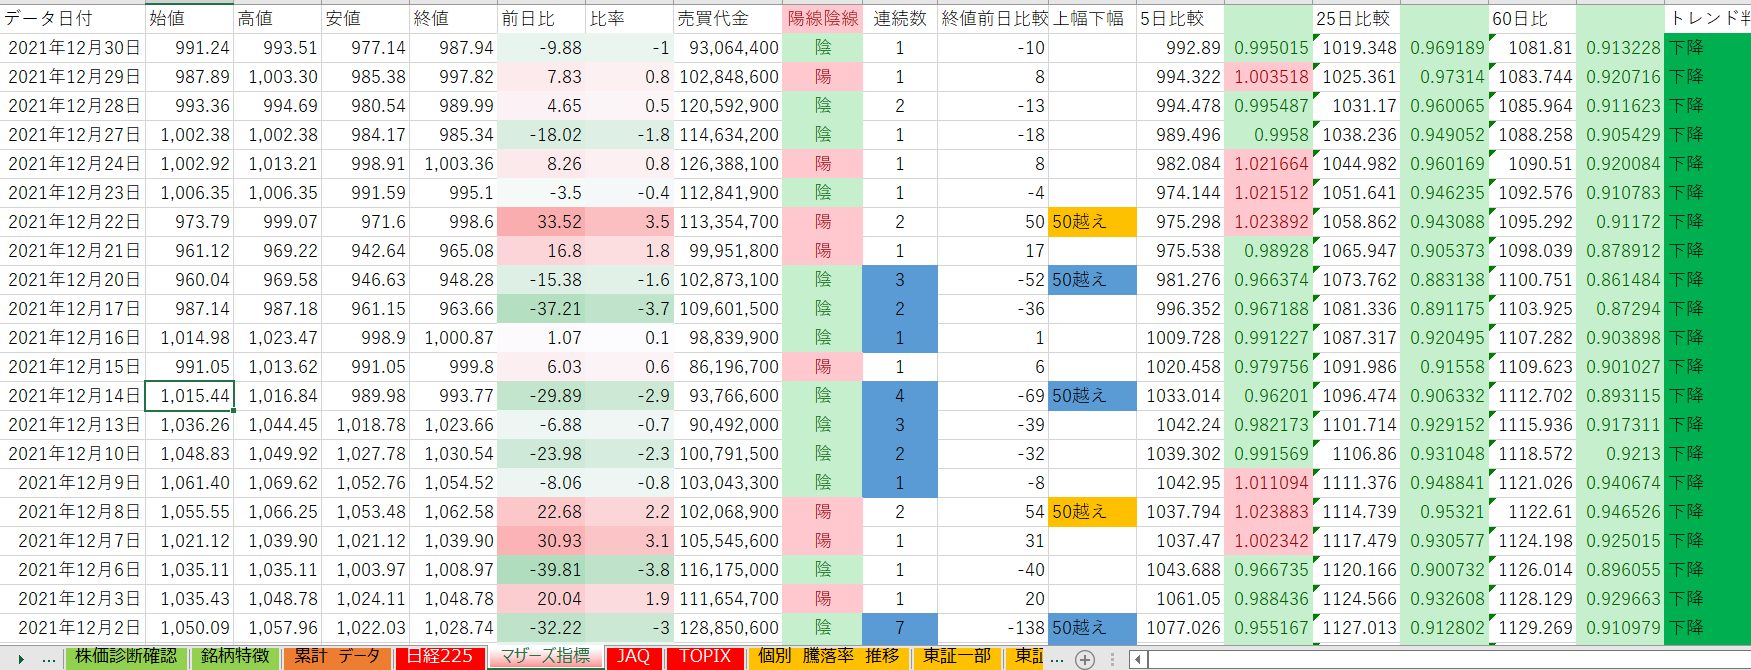Select the orange 50越え cell for 2021年12月22日
This screenshot has height=670, width=1751.
tap(1092, 222)
